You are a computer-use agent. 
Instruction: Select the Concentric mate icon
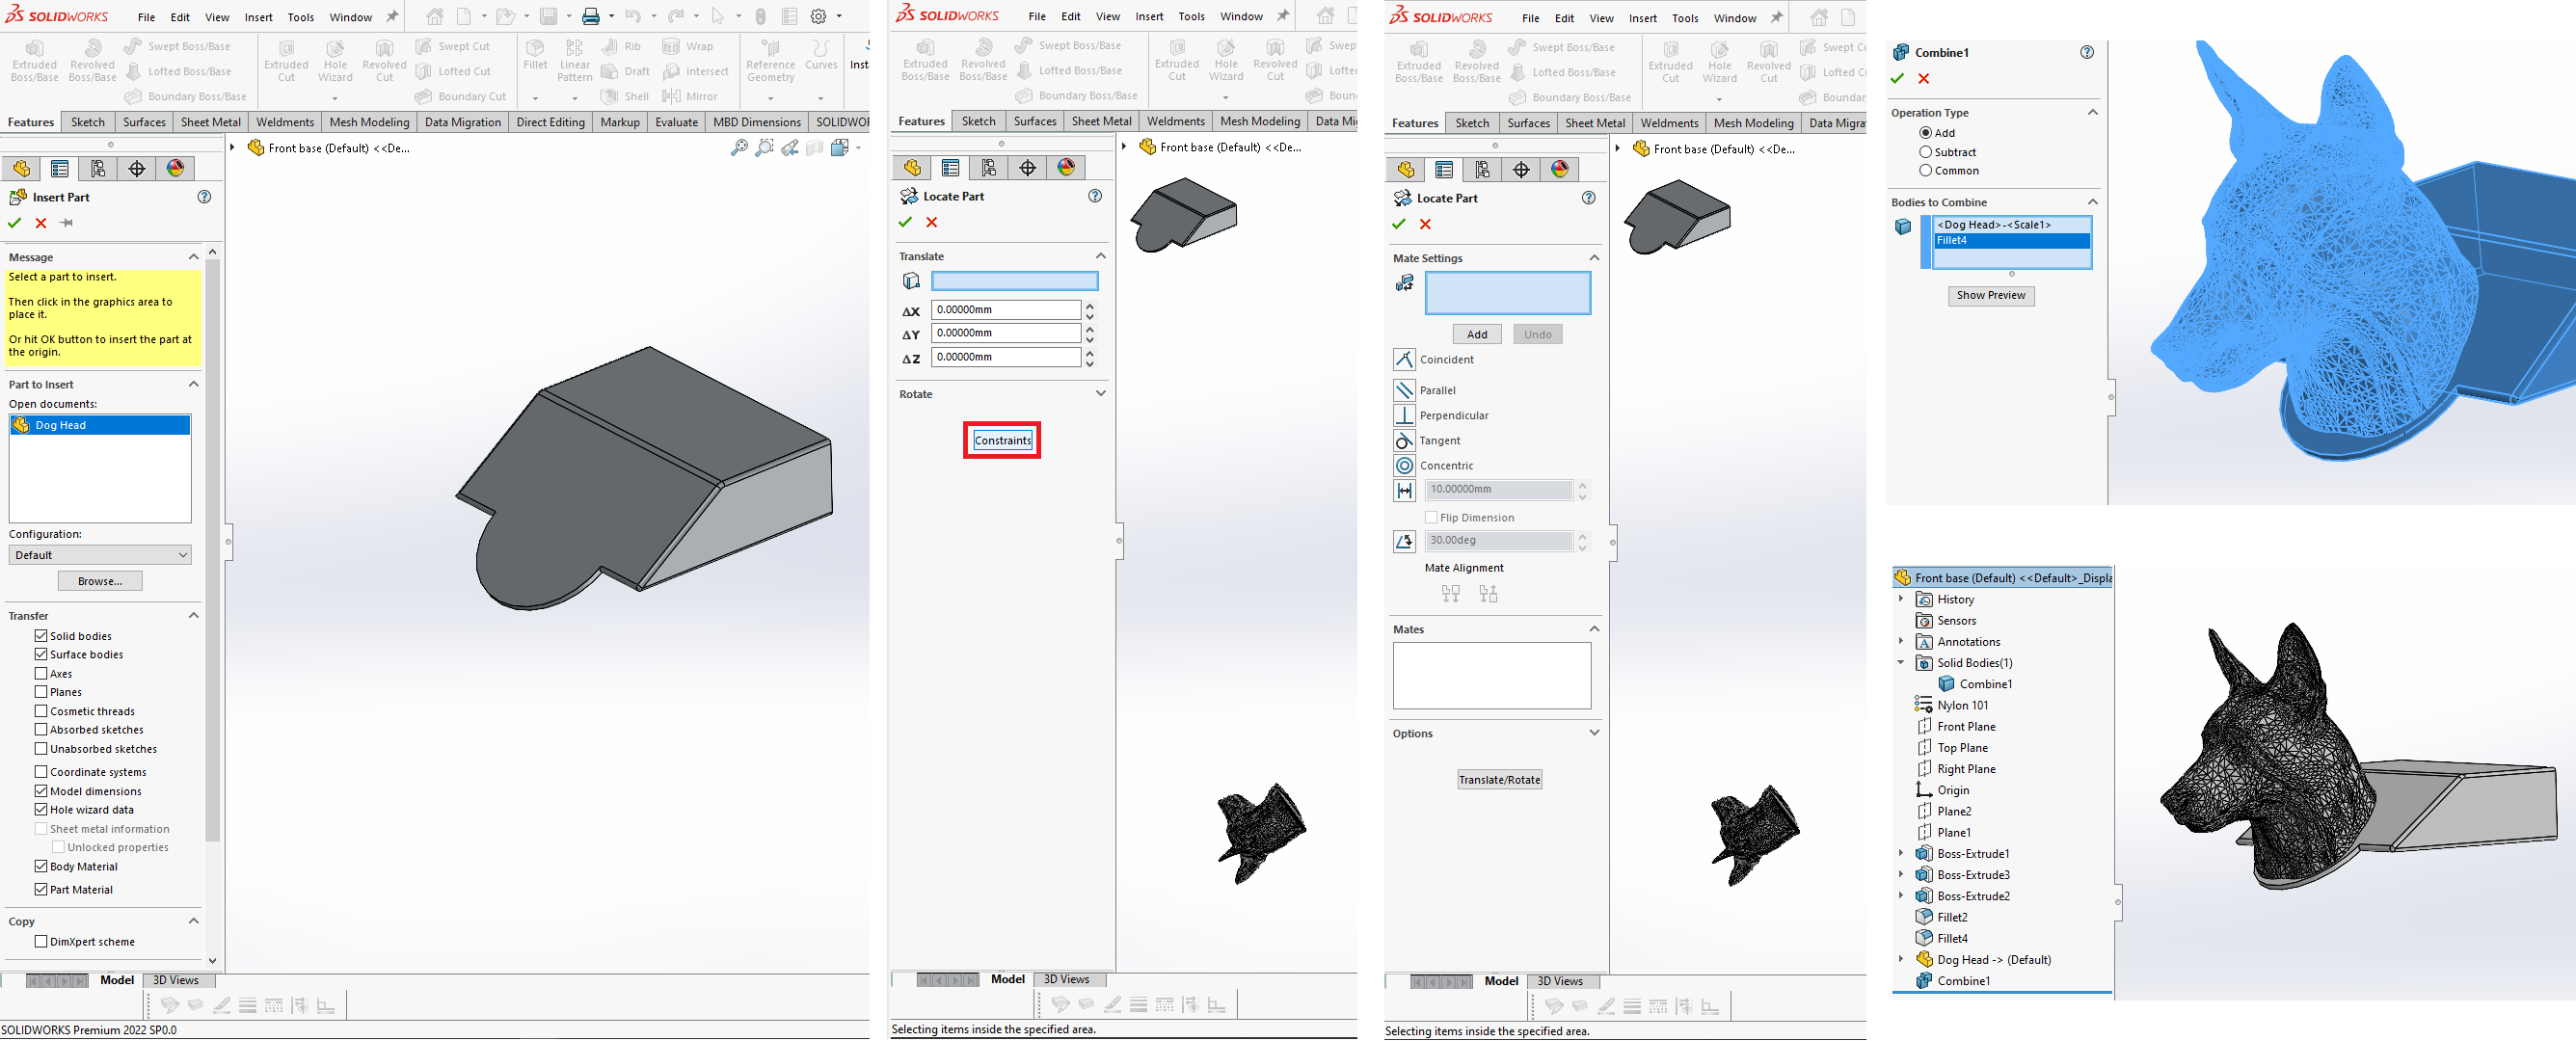click(x=1404, y=466)
